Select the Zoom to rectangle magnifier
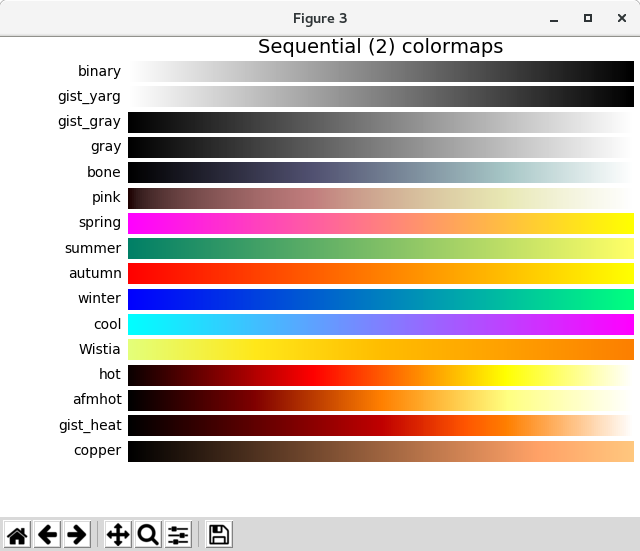 [x=148, y=534]
